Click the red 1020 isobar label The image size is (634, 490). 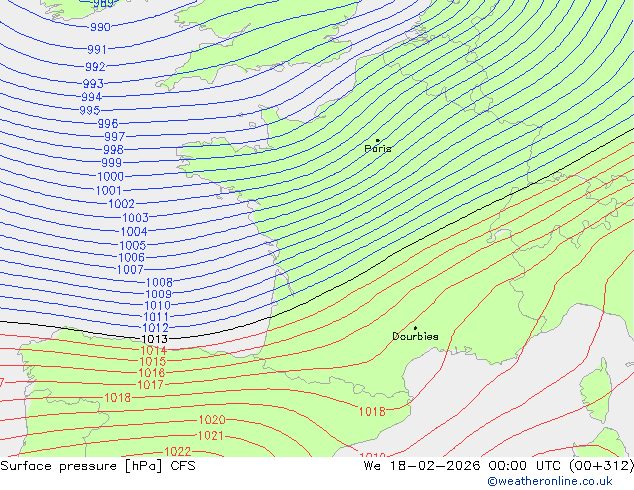[212, 420]
